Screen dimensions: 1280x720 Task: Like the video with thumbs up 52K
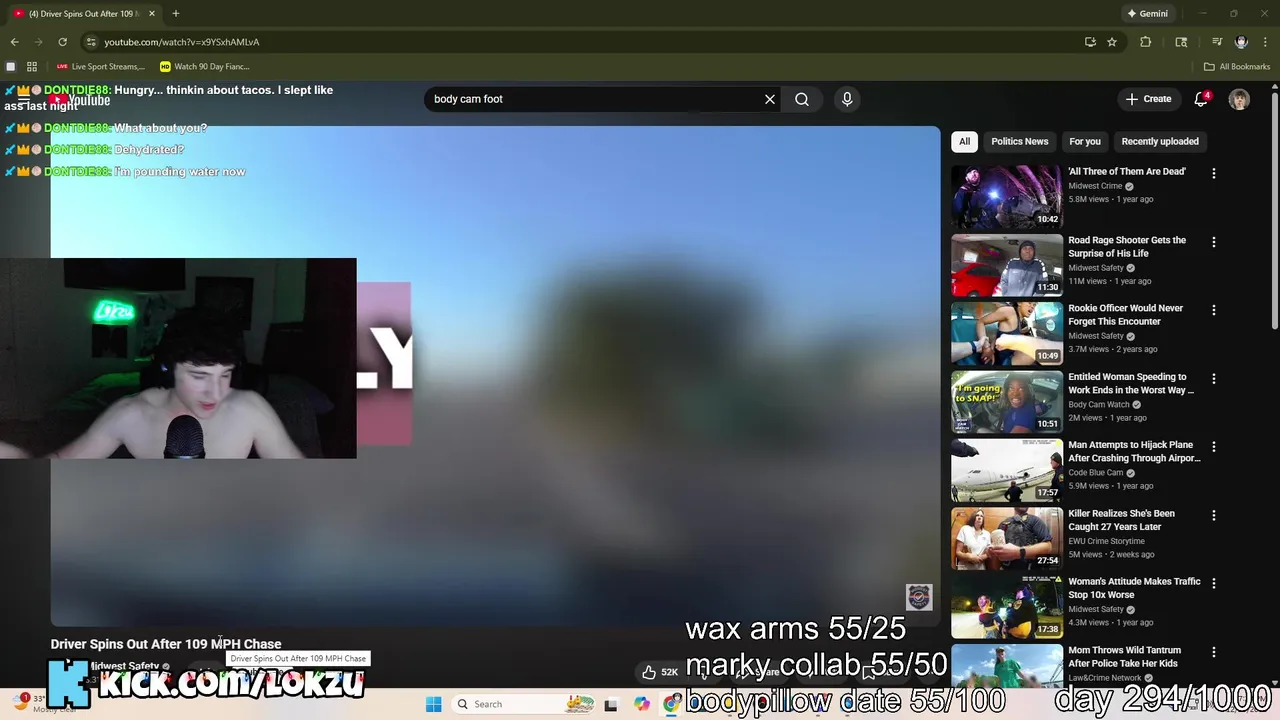660,672
